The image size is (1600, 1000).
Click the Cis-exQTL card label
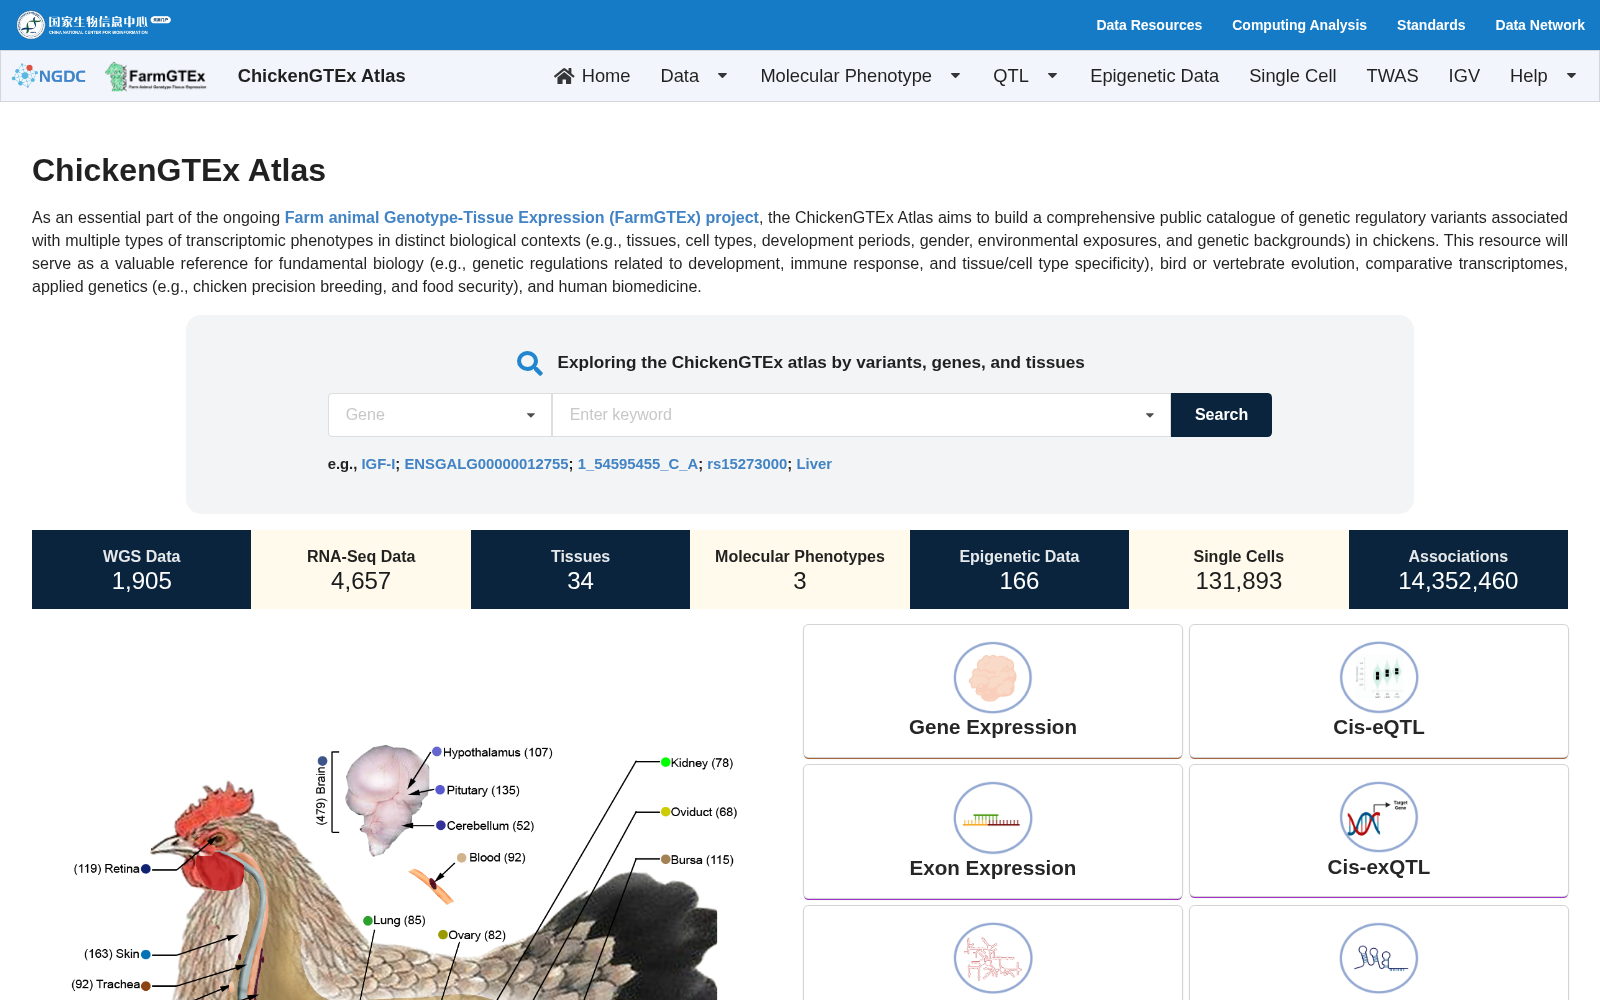1379,867
